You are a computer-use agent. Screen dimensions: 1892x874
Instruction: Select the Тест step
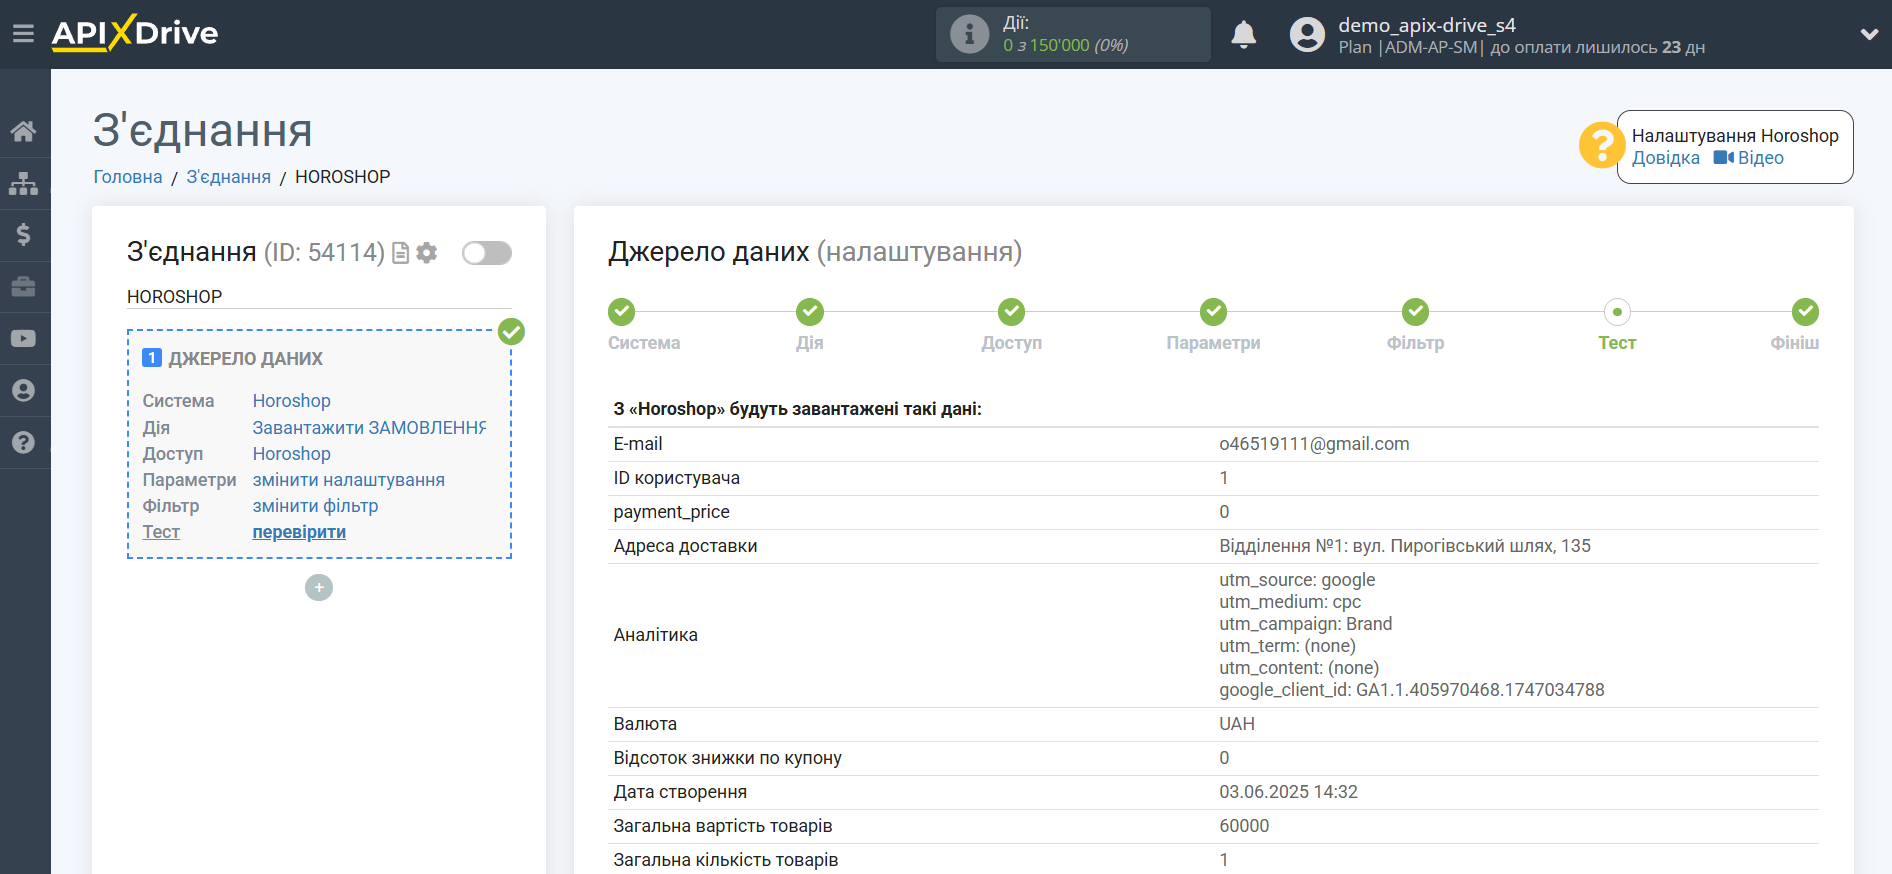pyautogui.click(x=1617, y=312)
